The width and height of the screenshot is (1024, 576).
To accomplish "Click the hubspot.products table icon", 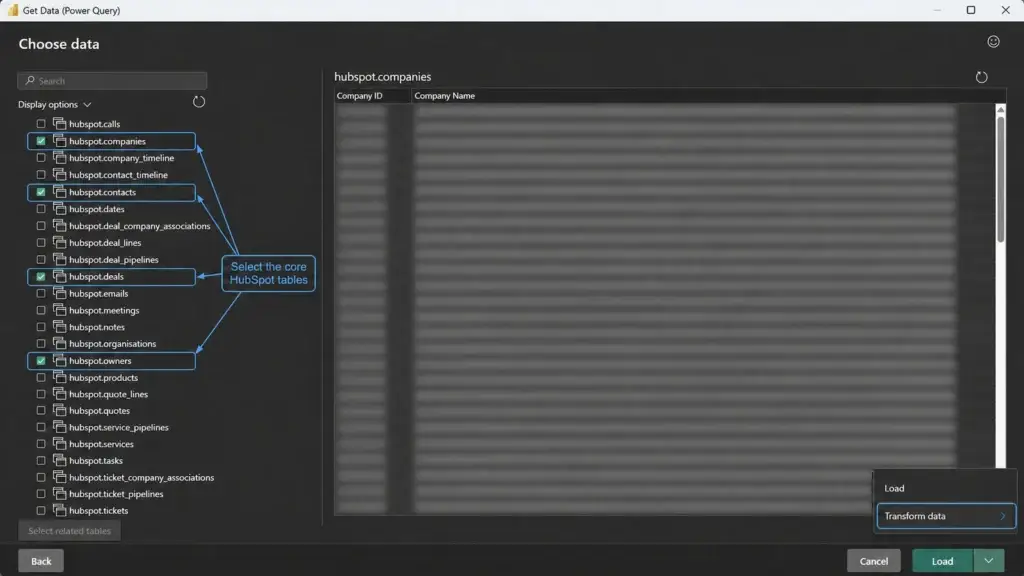I will 59,377.
